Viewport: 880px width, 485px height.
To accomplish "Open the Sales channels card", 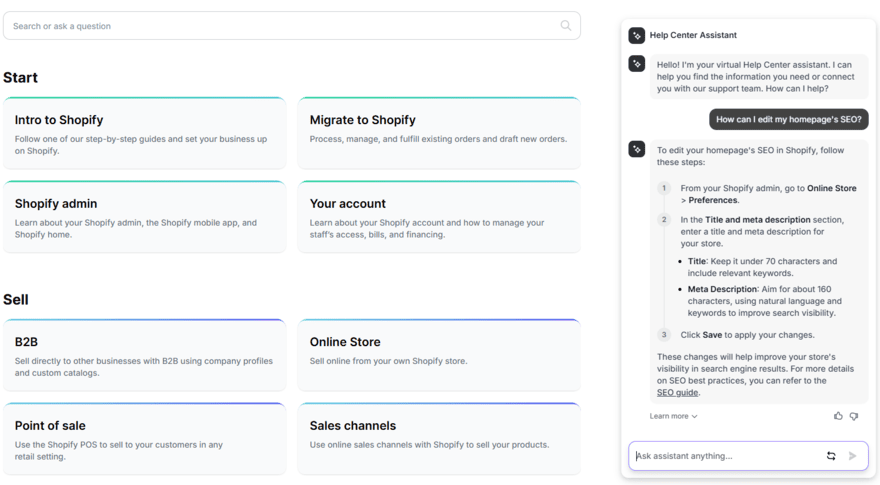I will pyautogui.click(x=439, y=438).
